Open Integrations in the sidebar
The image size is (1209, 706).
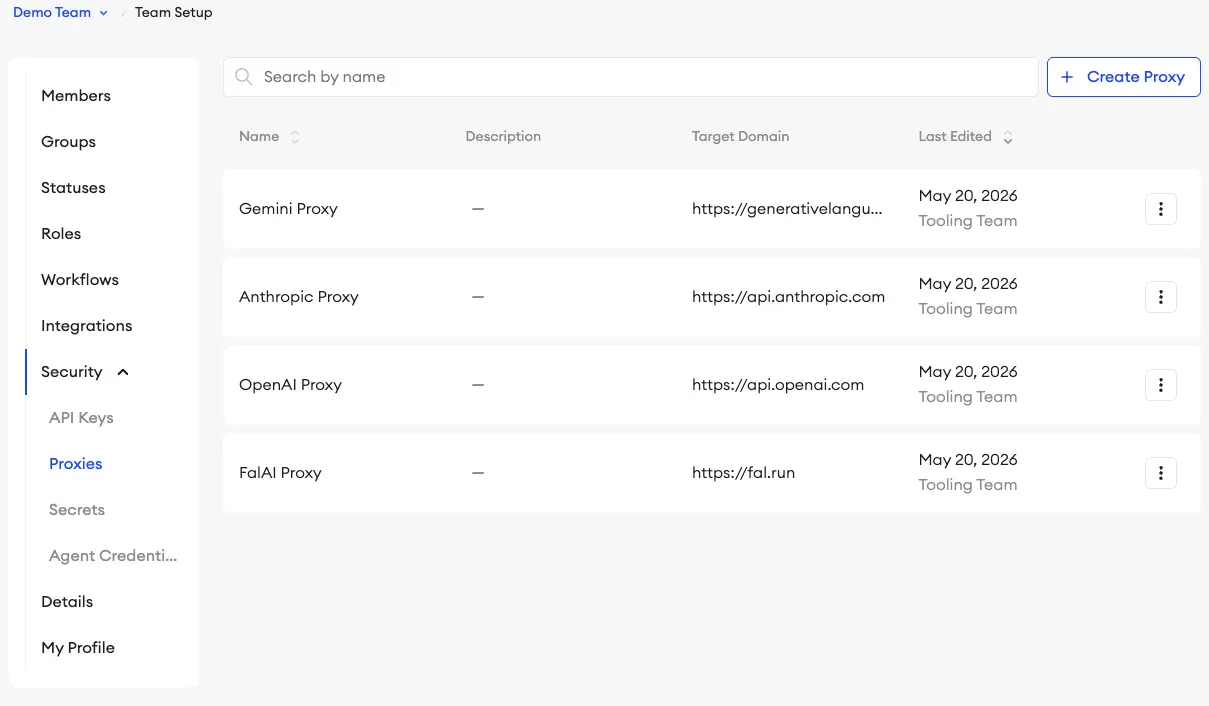86,326
